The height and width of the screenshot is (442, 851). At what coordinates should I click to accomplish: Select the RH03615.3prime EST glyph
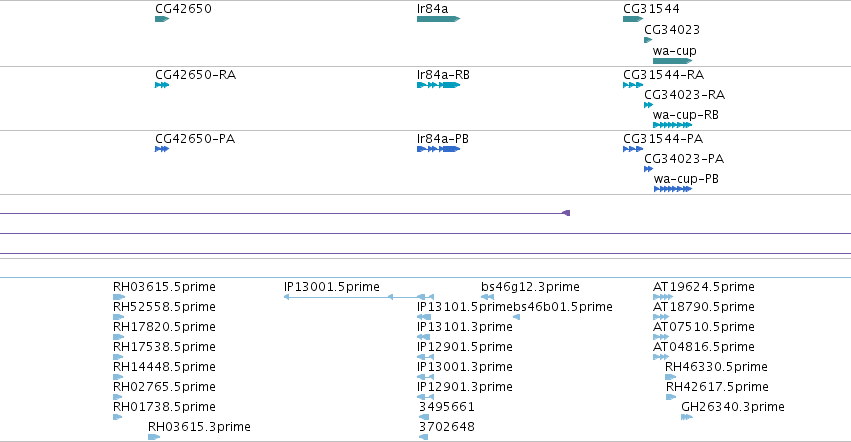154,437
